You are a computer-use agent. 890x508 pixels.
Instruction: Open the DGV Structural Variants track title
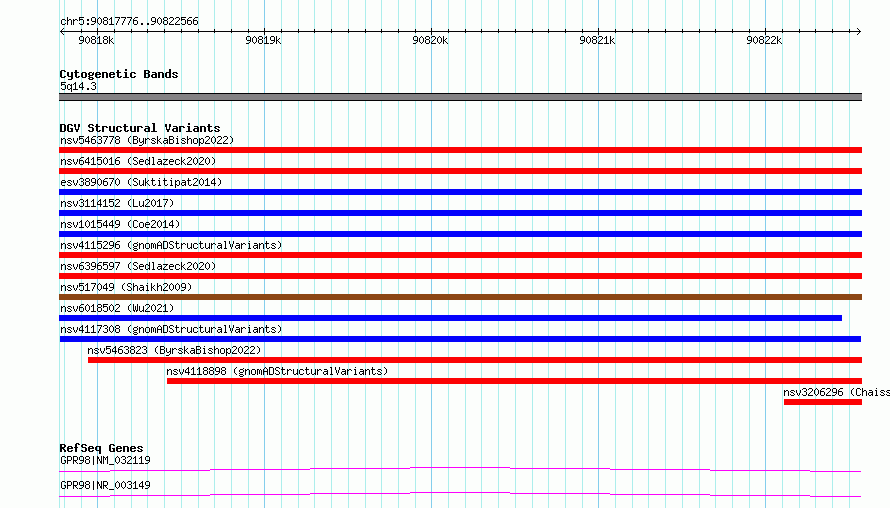pos(140,128)
